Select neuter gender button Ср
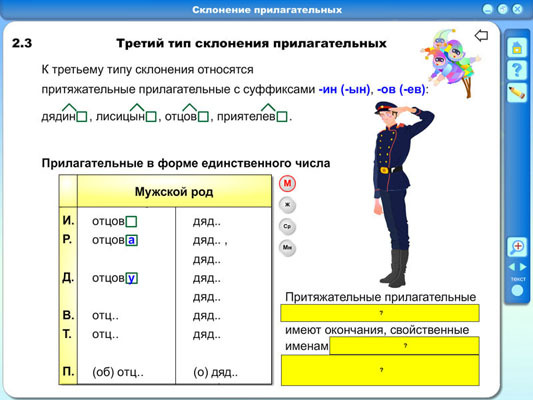Viewport: 533px width, 400px height. pyautogui.click(x=287, y=226)
